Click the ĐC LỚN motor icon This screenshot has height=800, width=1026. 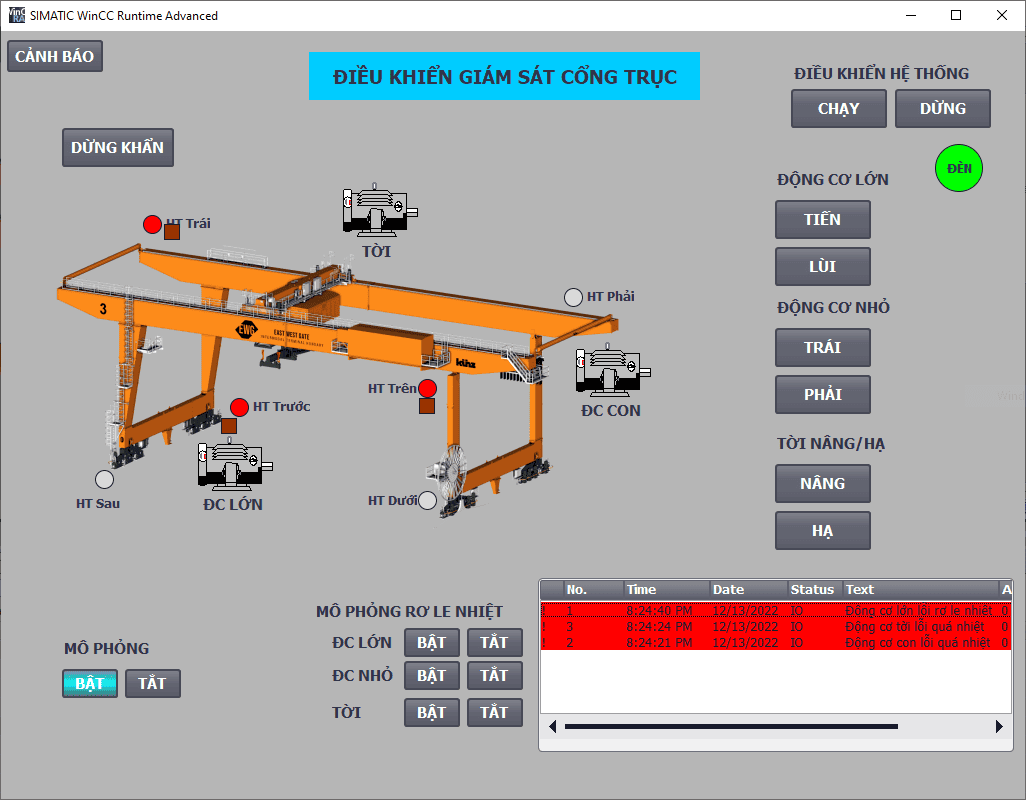point(234,464)
